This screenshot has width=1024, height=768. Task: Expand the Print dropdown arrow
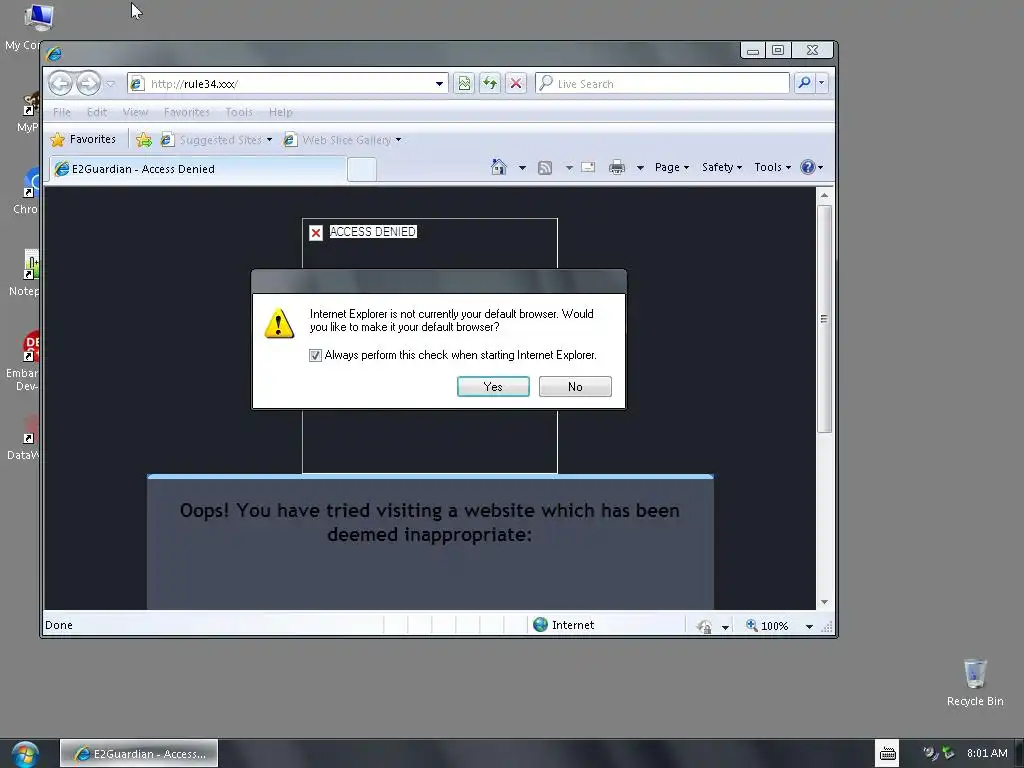pos(641,168)
